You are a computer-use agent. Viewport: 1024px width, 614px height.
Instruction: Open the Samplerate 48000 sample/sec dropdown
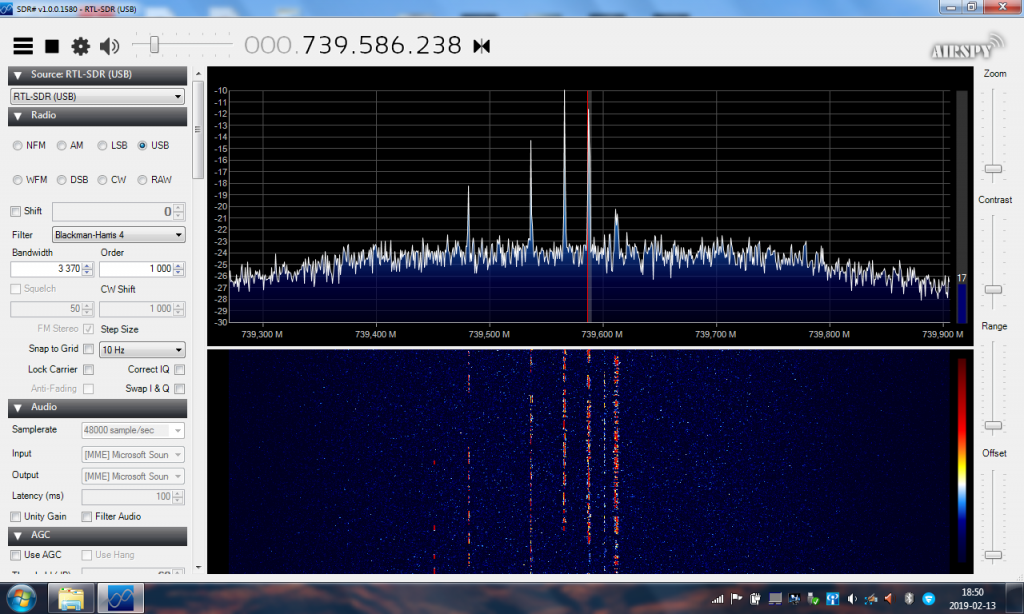tap(133, 430)
